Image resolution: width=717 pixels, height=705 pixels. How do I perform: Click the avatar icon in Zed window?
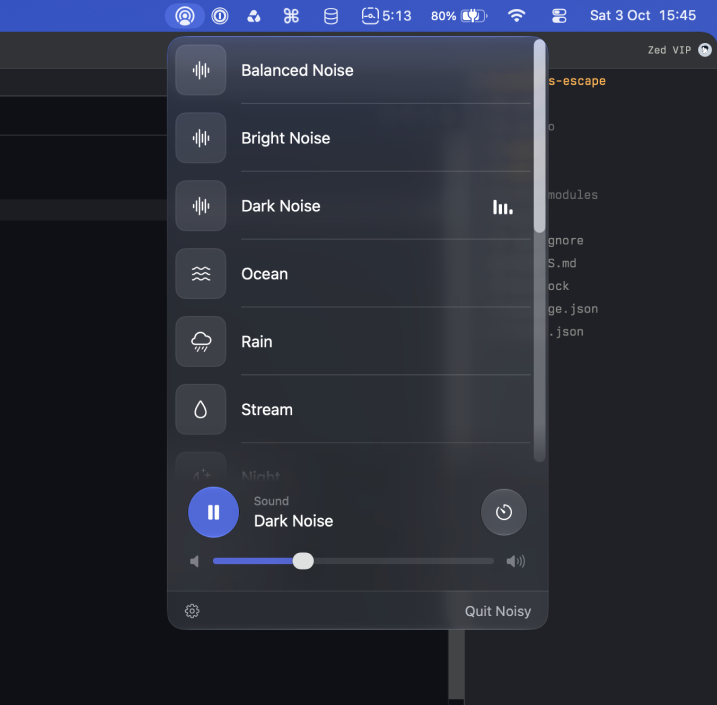click(705, 50)
